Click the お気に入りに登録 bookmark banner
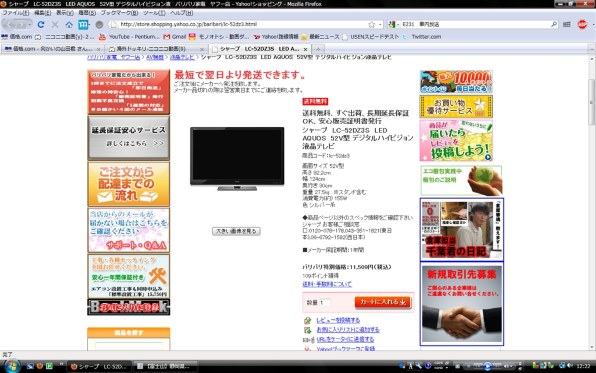The width and height of the screenshot is (596, 373). (x=128, y=307)
